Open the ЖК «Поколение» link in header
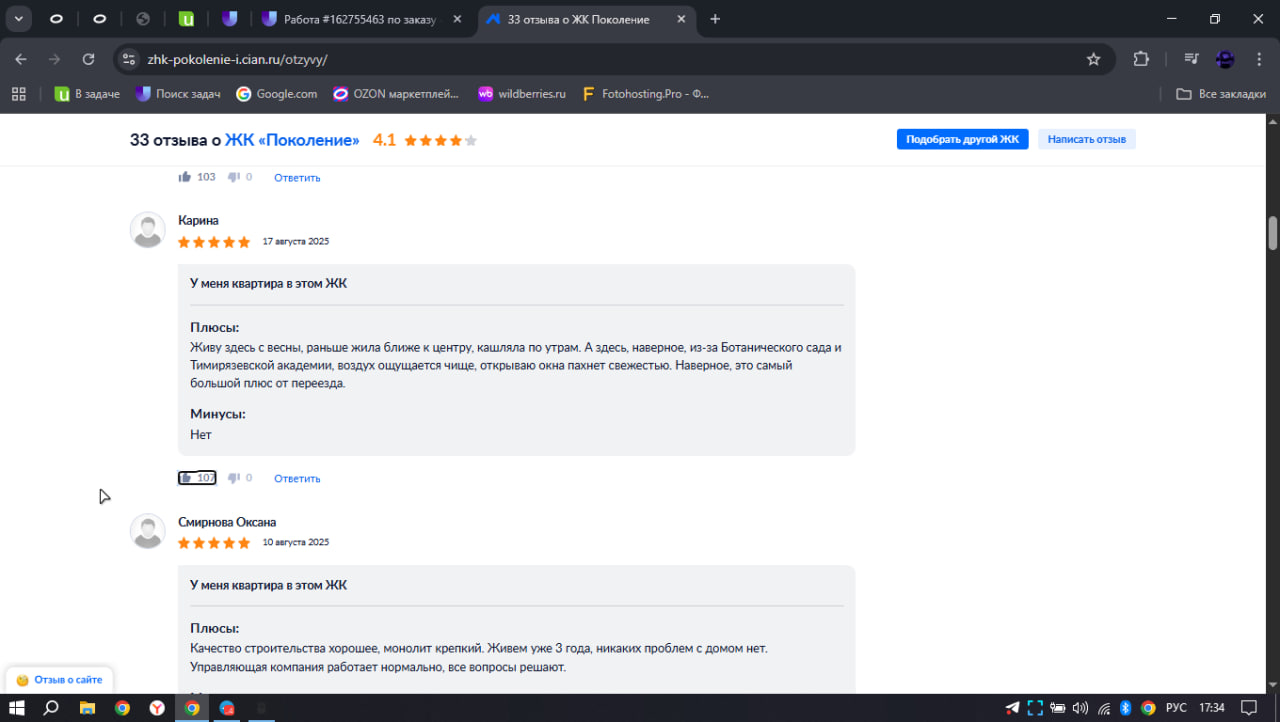The height and width of the screenshot is (722, 1280). tap(292, 140)
